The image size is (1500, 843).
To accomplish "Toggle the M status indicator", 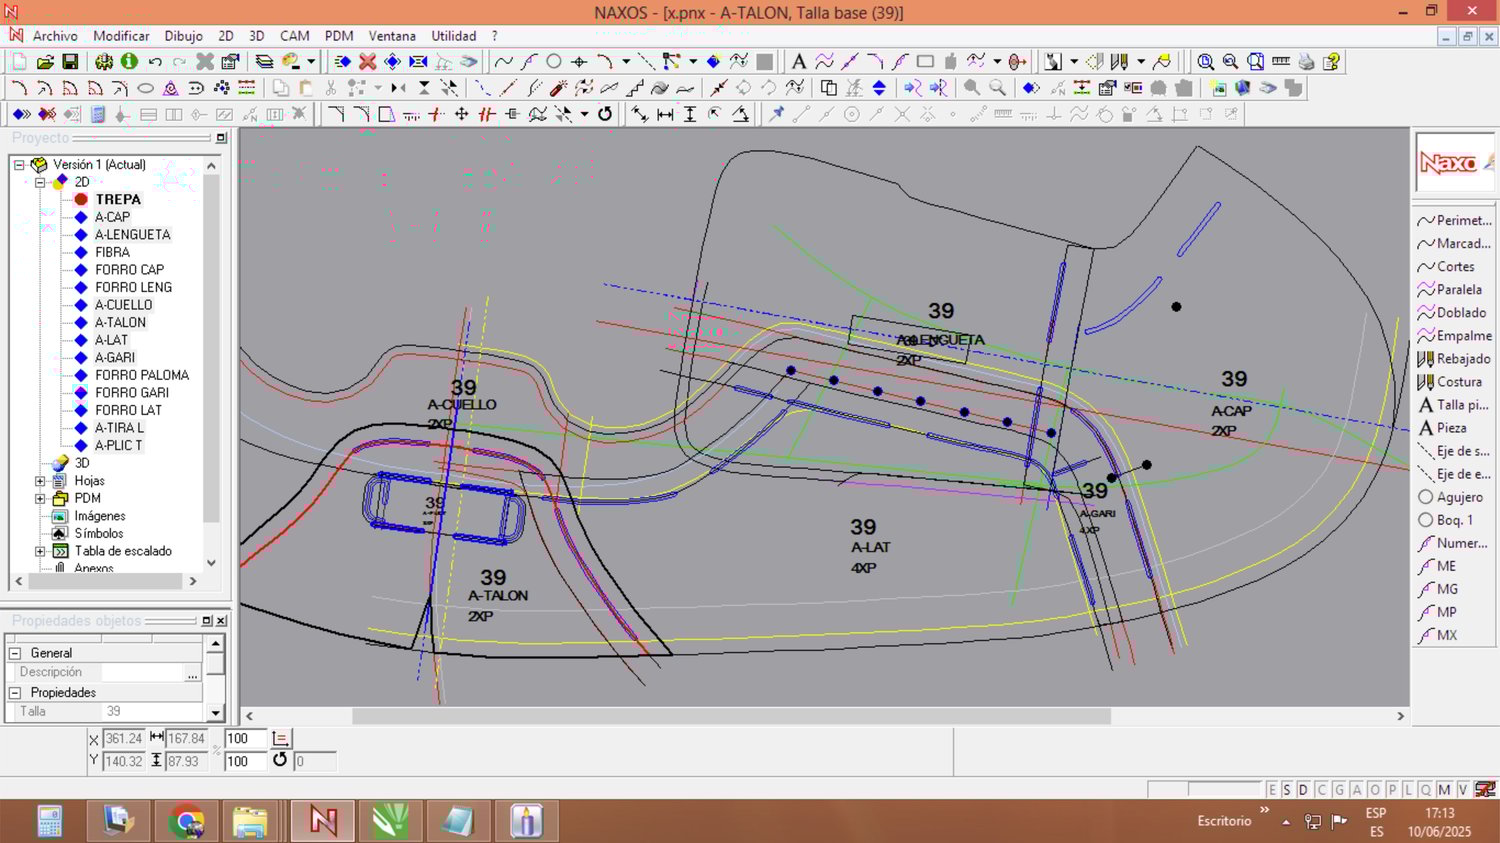I will pos(1444,790).
